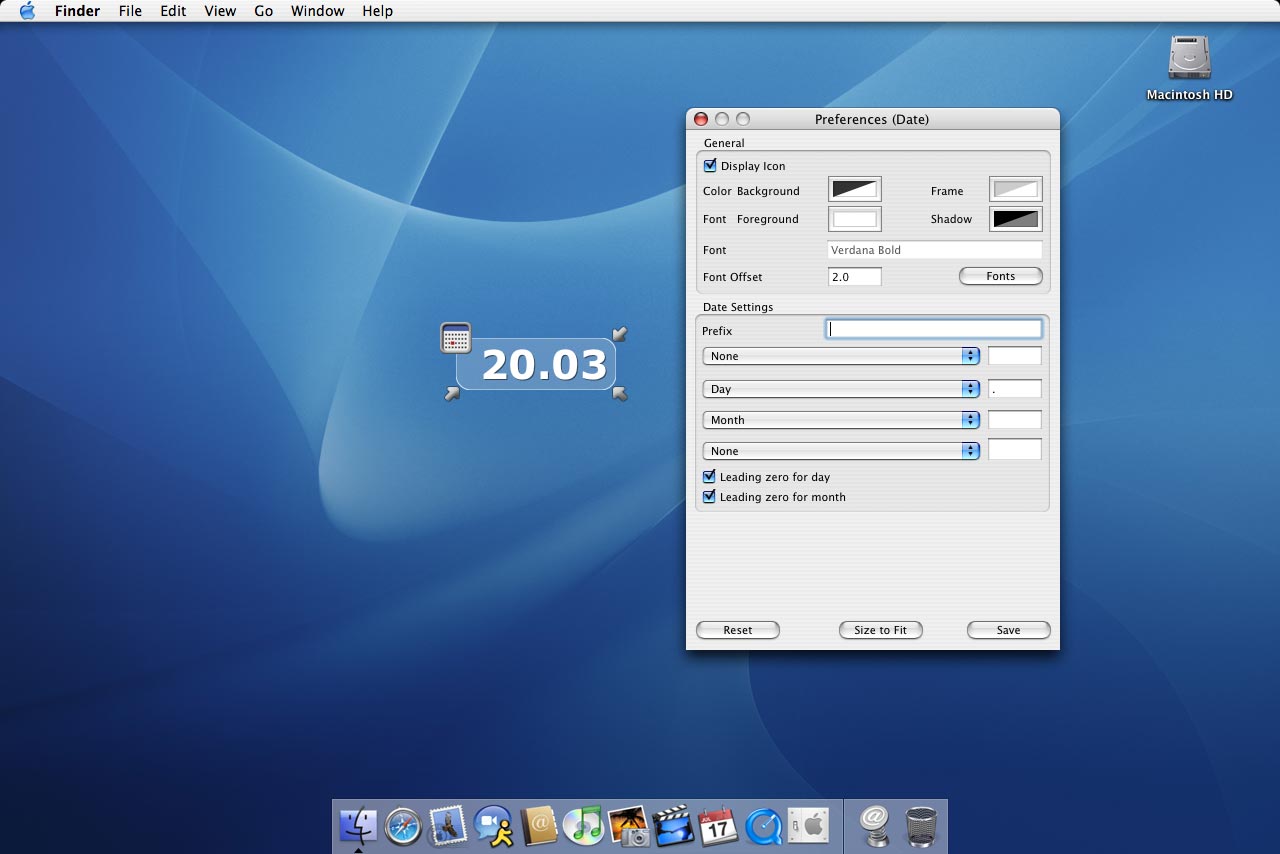The image size is (1280, 854).
Task: Open the View menu
Action: click(220, 11)
